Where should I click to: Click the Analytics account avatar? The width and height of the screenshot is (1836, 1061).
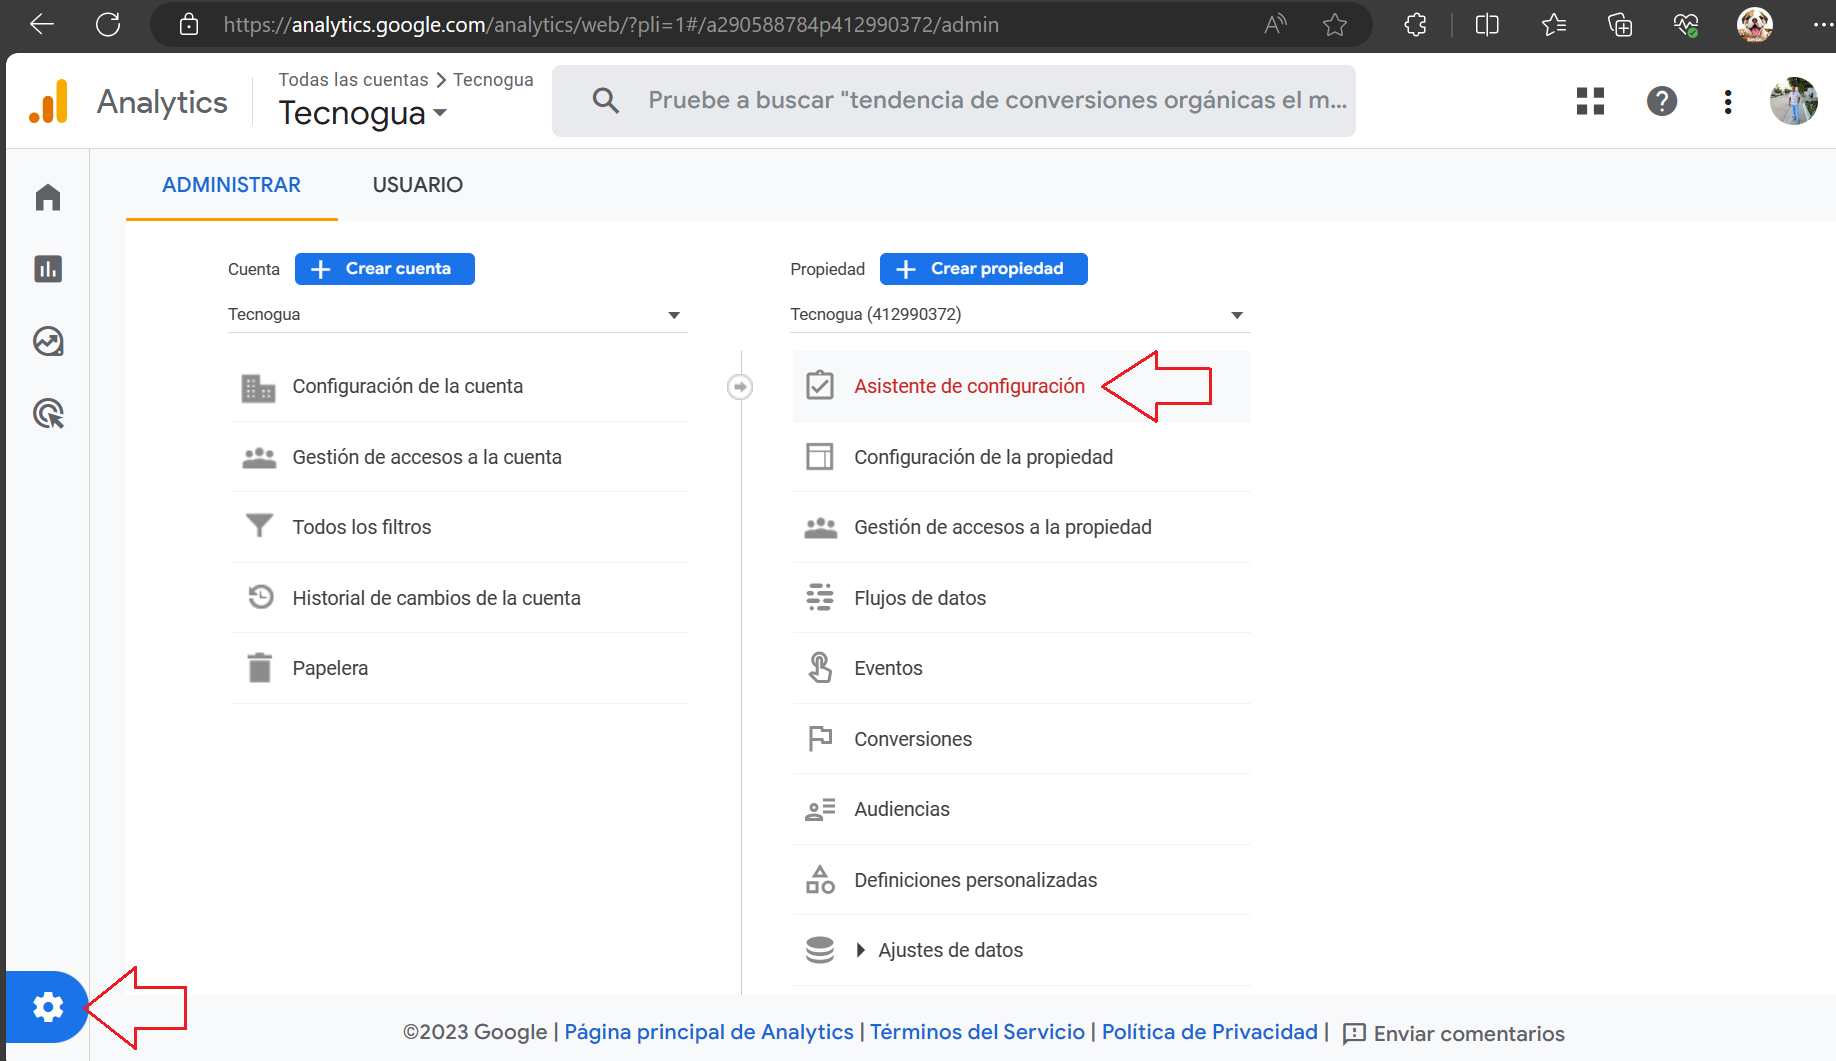1793,101
